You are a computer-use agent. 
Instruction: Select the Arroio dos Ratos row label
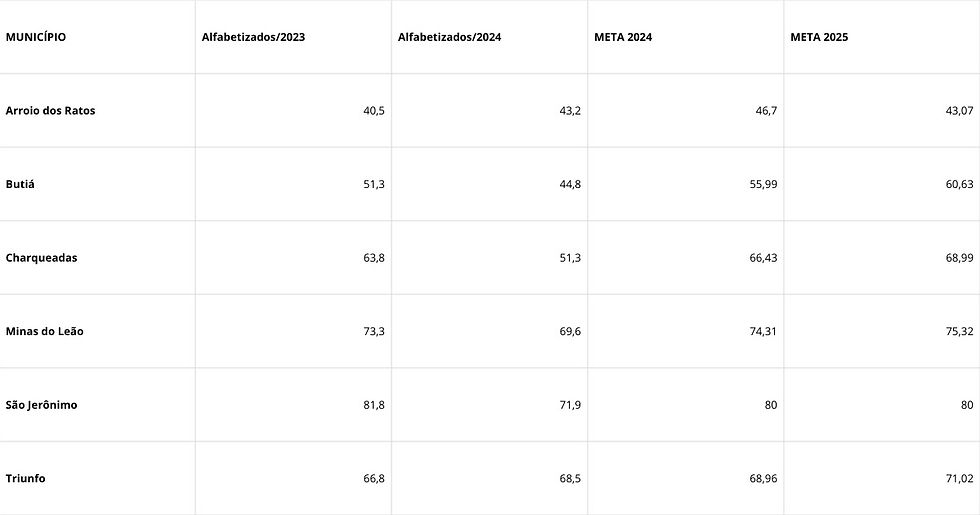click(x=51, y=111)
